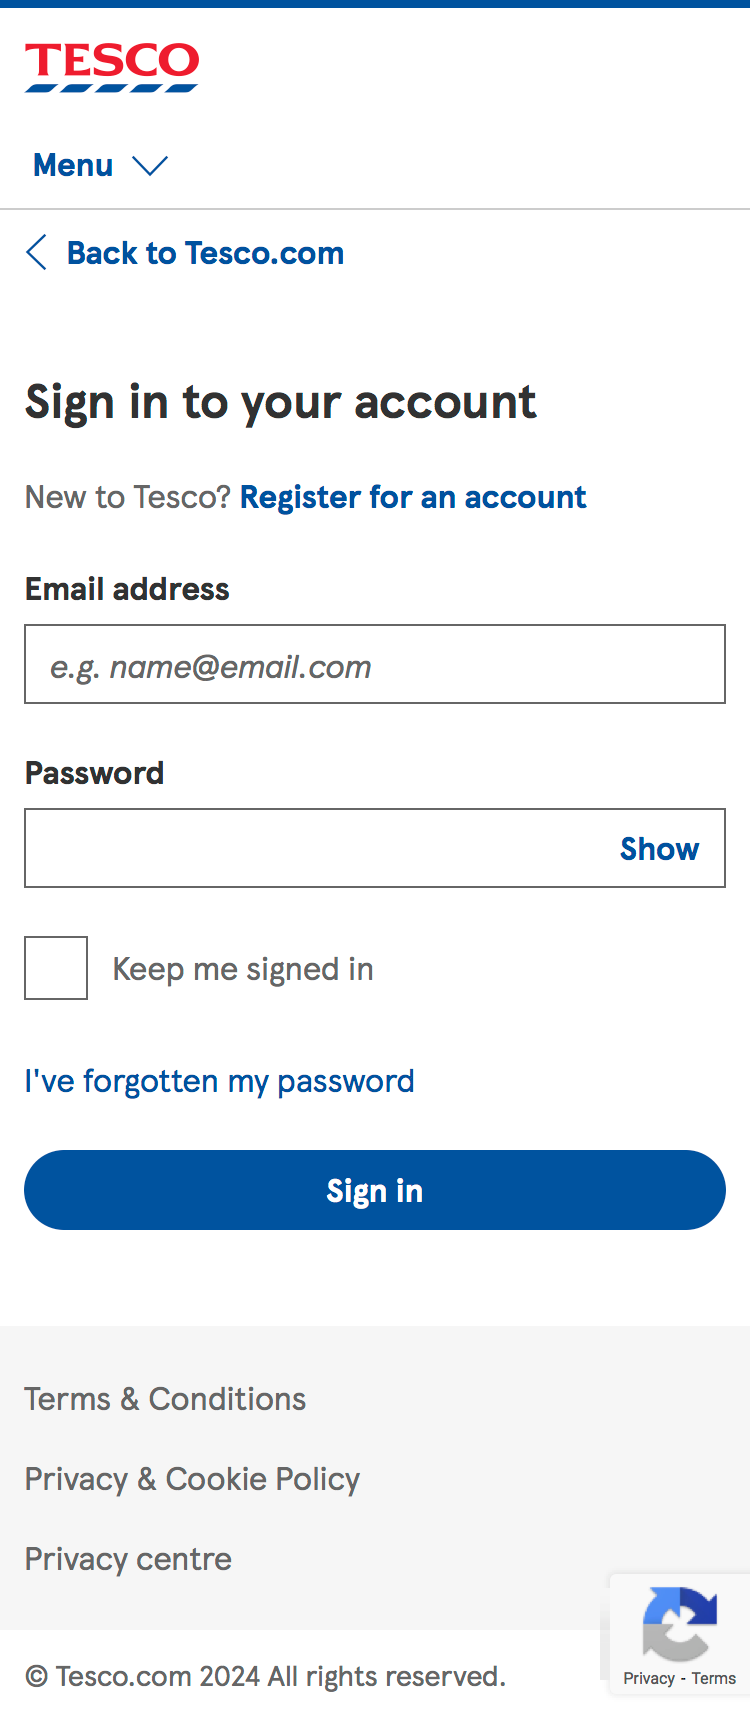Screen dimensions: 750x1722
Task: Open Register for an account
Action: tap(412, 497)
